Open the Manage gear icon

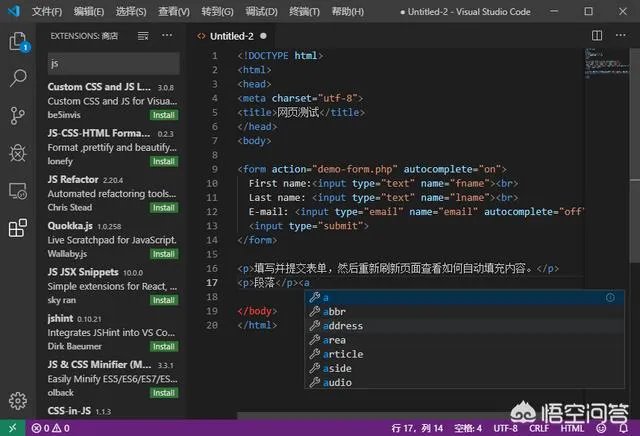pyautogui.click(x=18, y=401)
